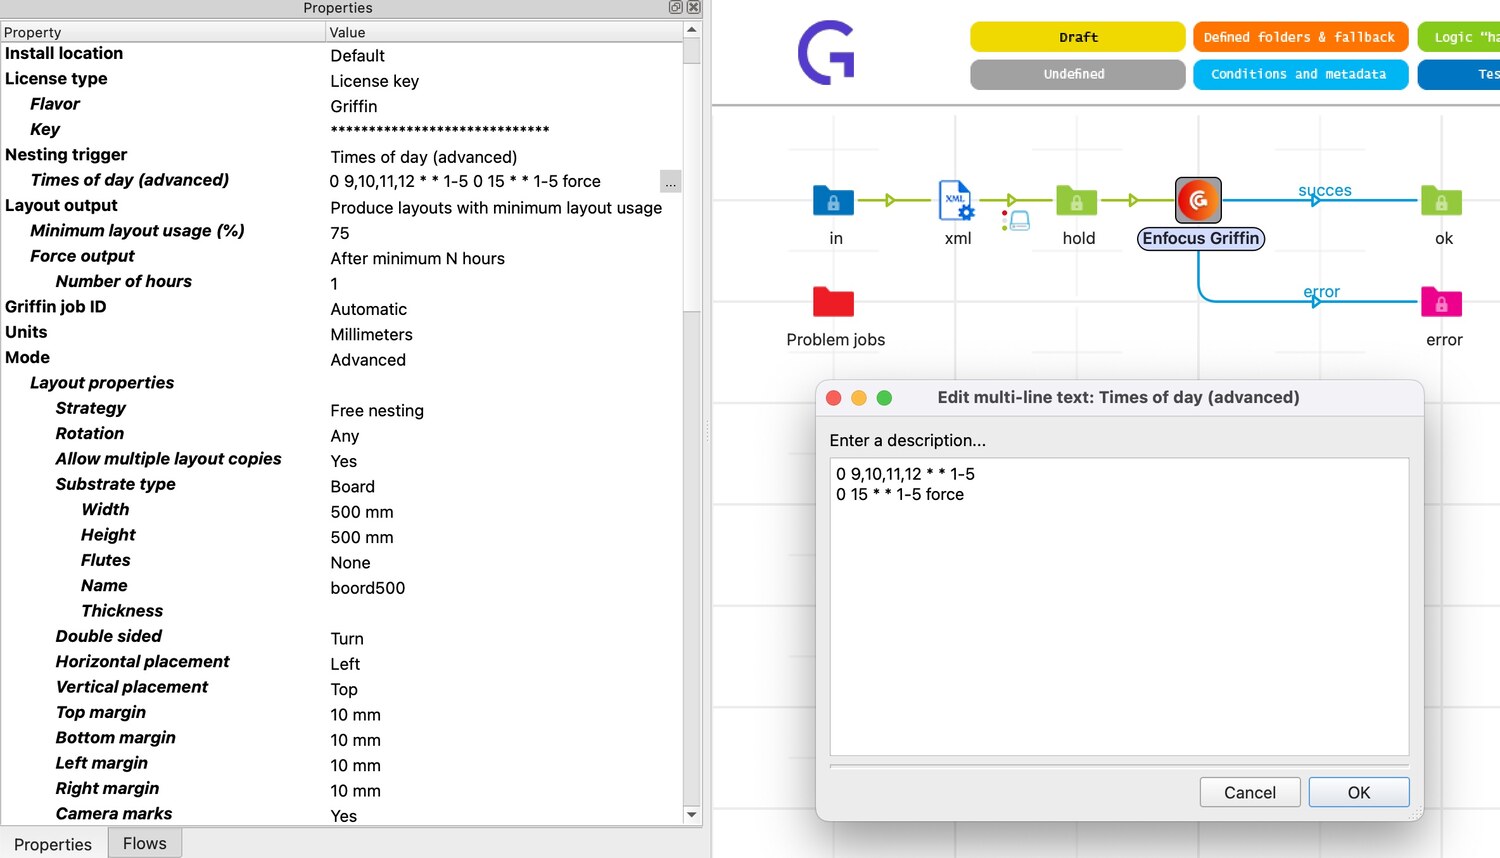
Task: Open the Force output value dropdown
Action: point(417,258)
